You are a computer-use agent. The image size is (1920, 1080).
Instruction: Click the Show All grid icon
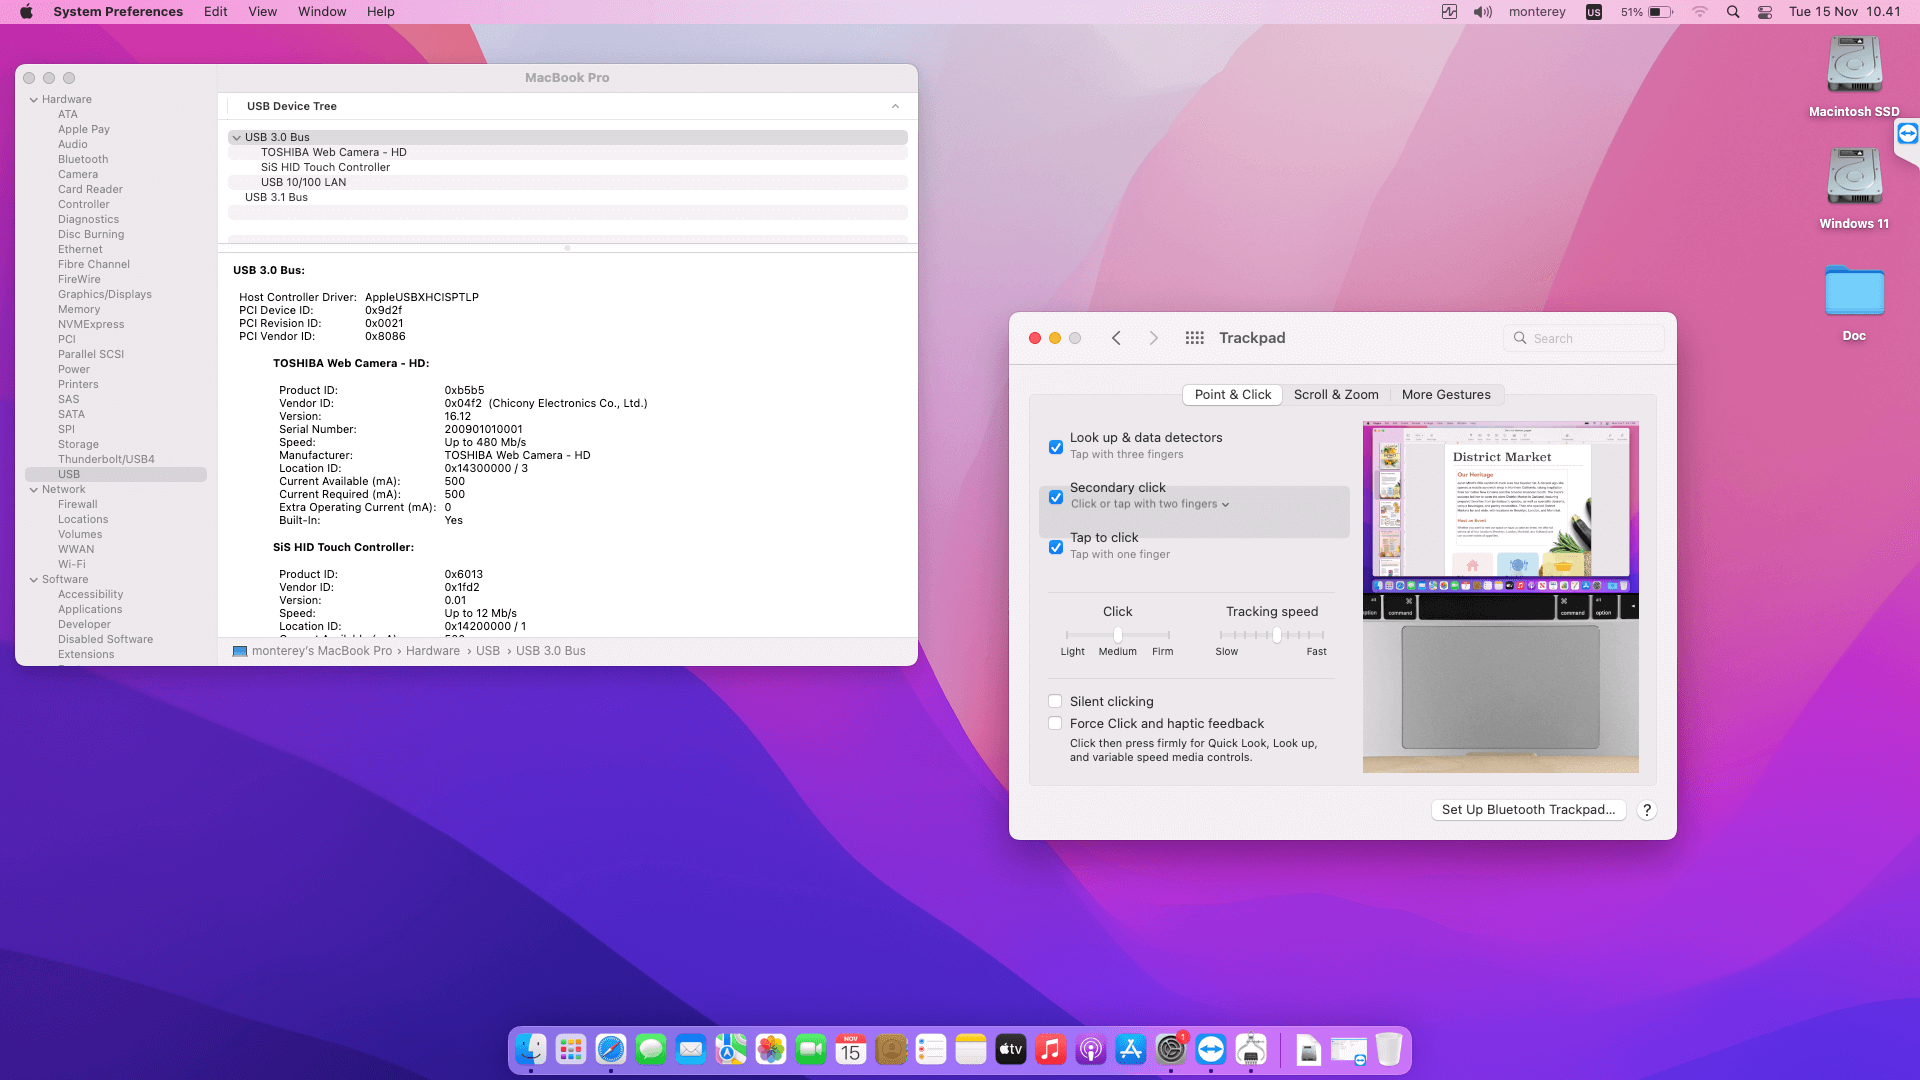tap(1194, 338)
